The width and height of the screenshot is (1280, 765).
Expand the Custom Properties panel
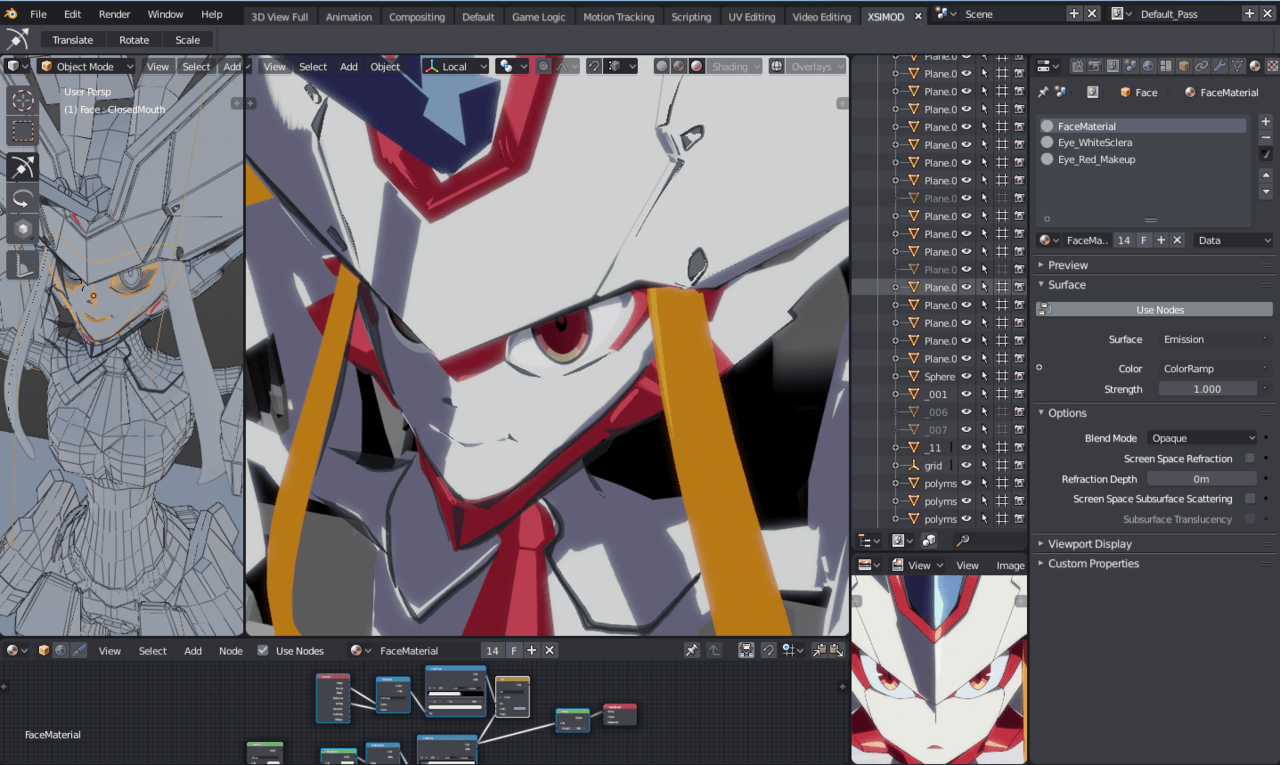(1093, 564)
